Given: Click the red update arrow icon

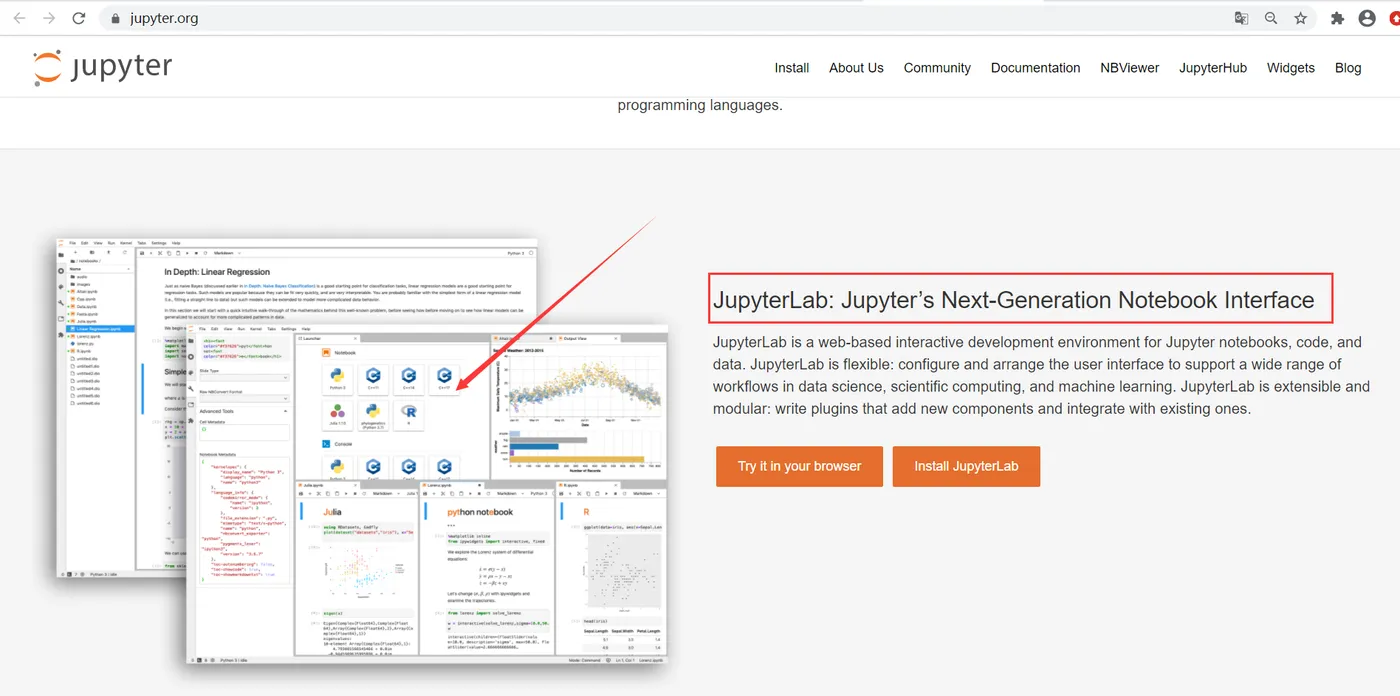Looking at the screenshot, I should pyautogui.click(x=1394, y=18).
